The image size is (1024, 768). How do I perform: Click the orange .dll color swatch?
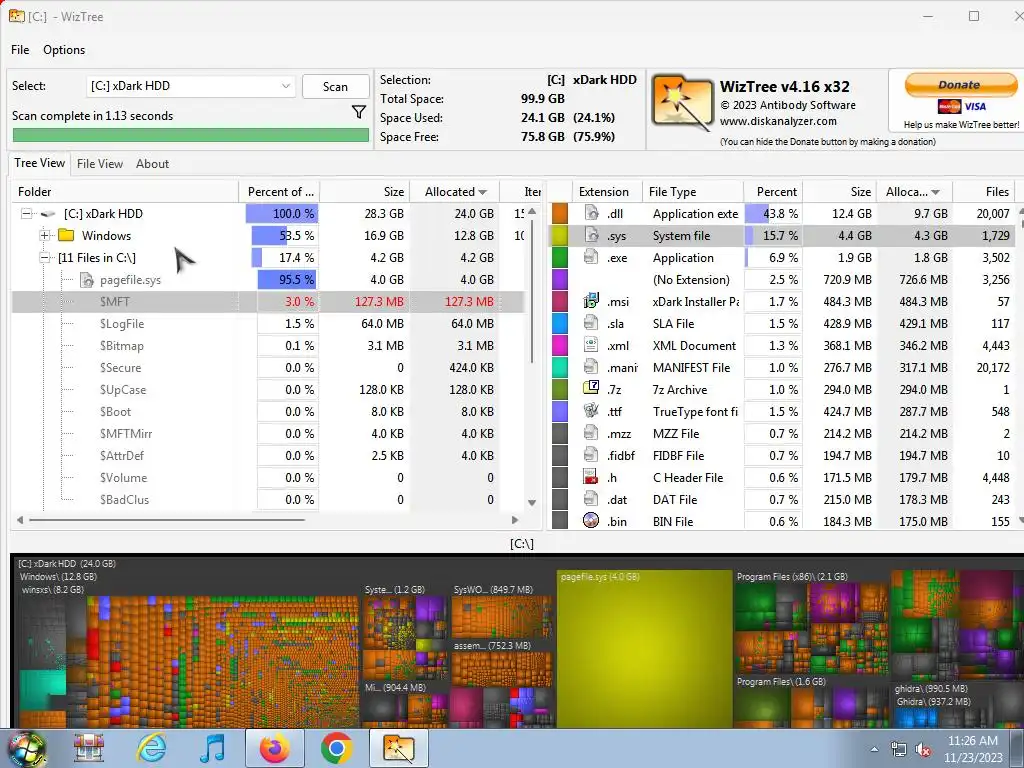click(560, 214)
